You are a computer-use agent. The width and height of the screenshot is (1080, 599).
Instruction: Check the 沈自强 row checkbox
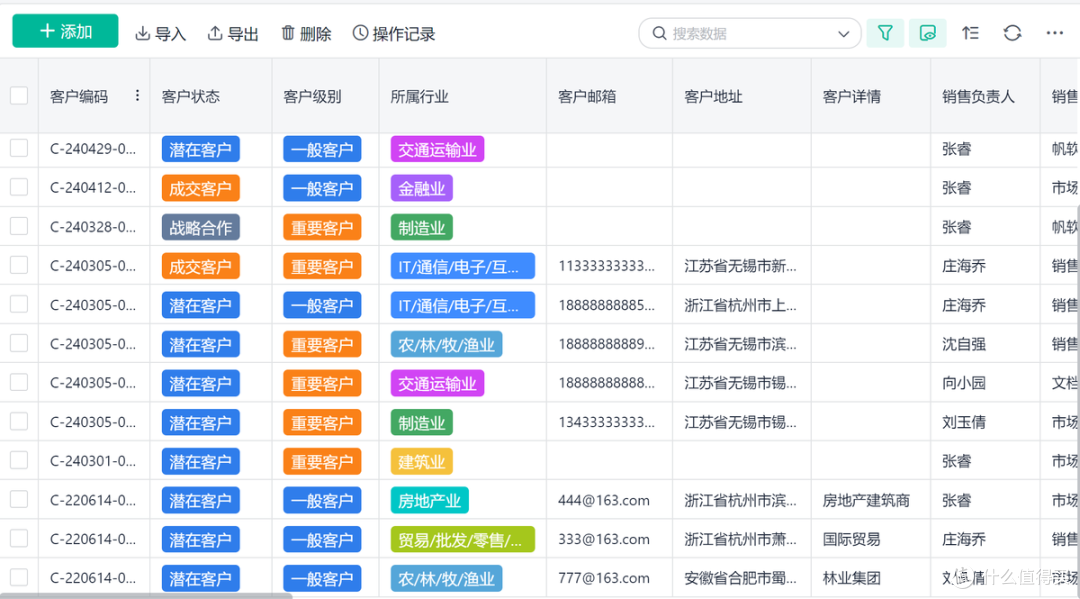tap(19, 343)
